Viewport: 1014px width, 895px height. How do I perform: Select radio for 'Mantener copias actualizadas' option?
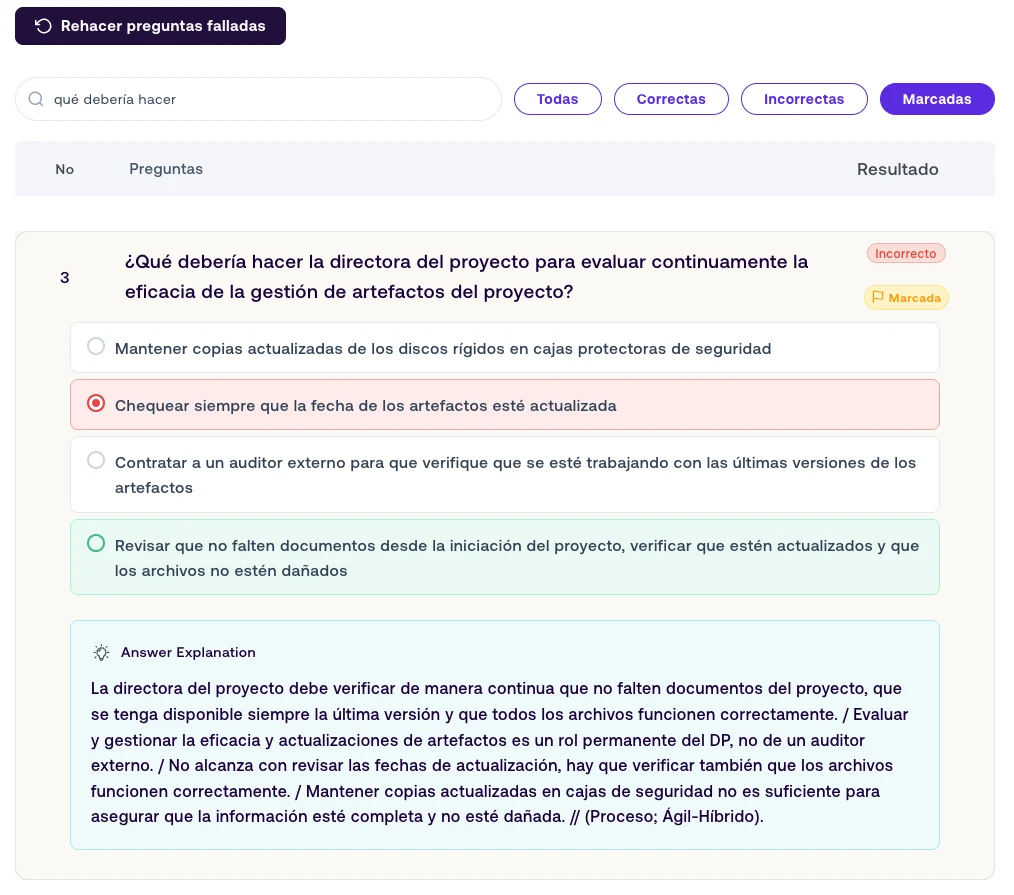point(96,346)
